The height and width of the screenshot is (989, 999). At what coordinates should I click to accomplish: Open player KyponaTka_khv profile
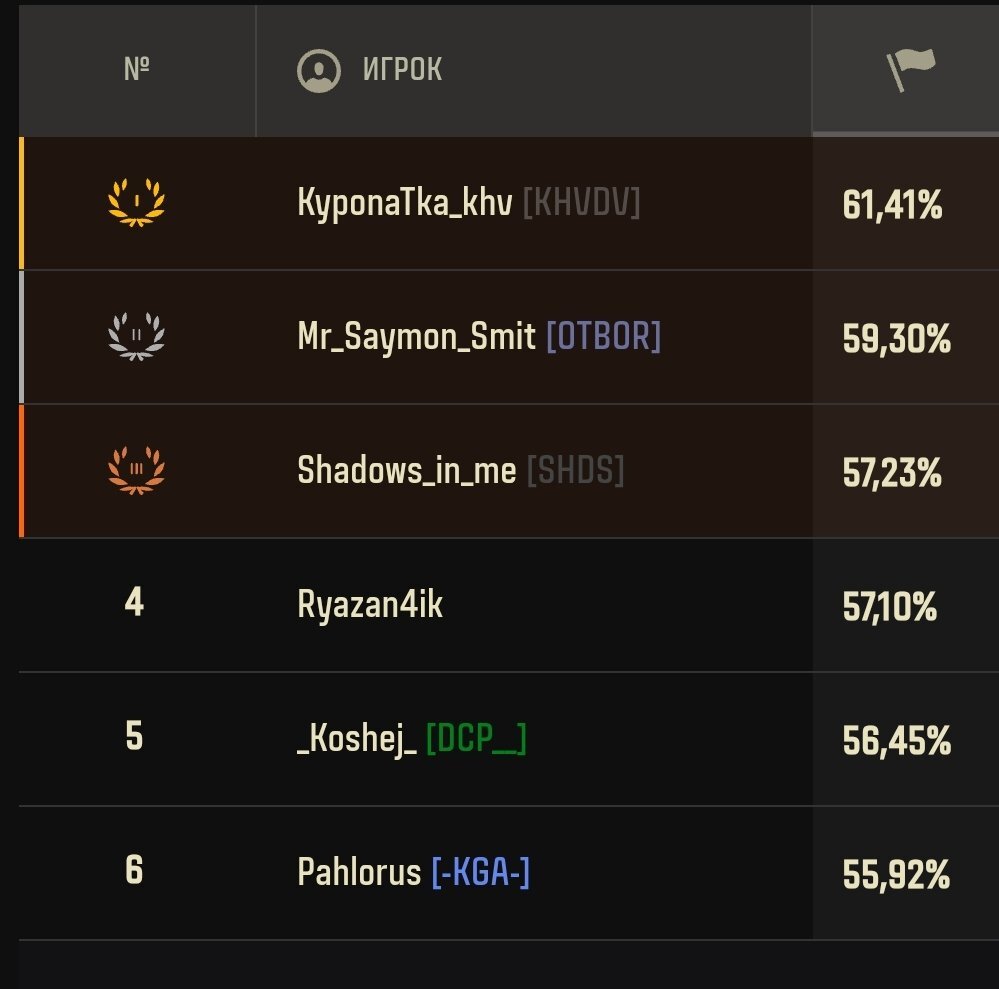pyautogui.click(x=405, y=203)
